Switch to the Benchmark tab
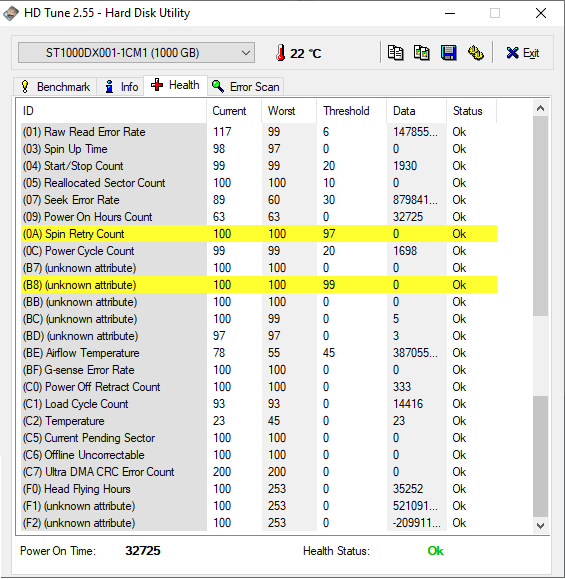Screen dimensions: 565x579 click(x=55, y=87)
